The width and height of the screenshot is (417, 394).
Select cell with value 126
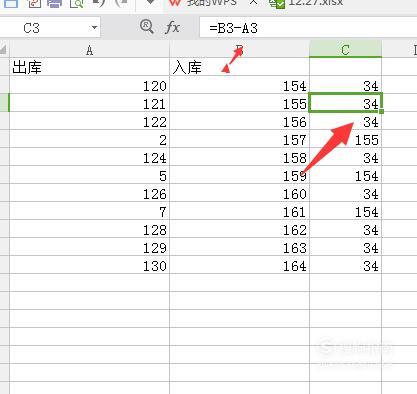pos(89,193)
